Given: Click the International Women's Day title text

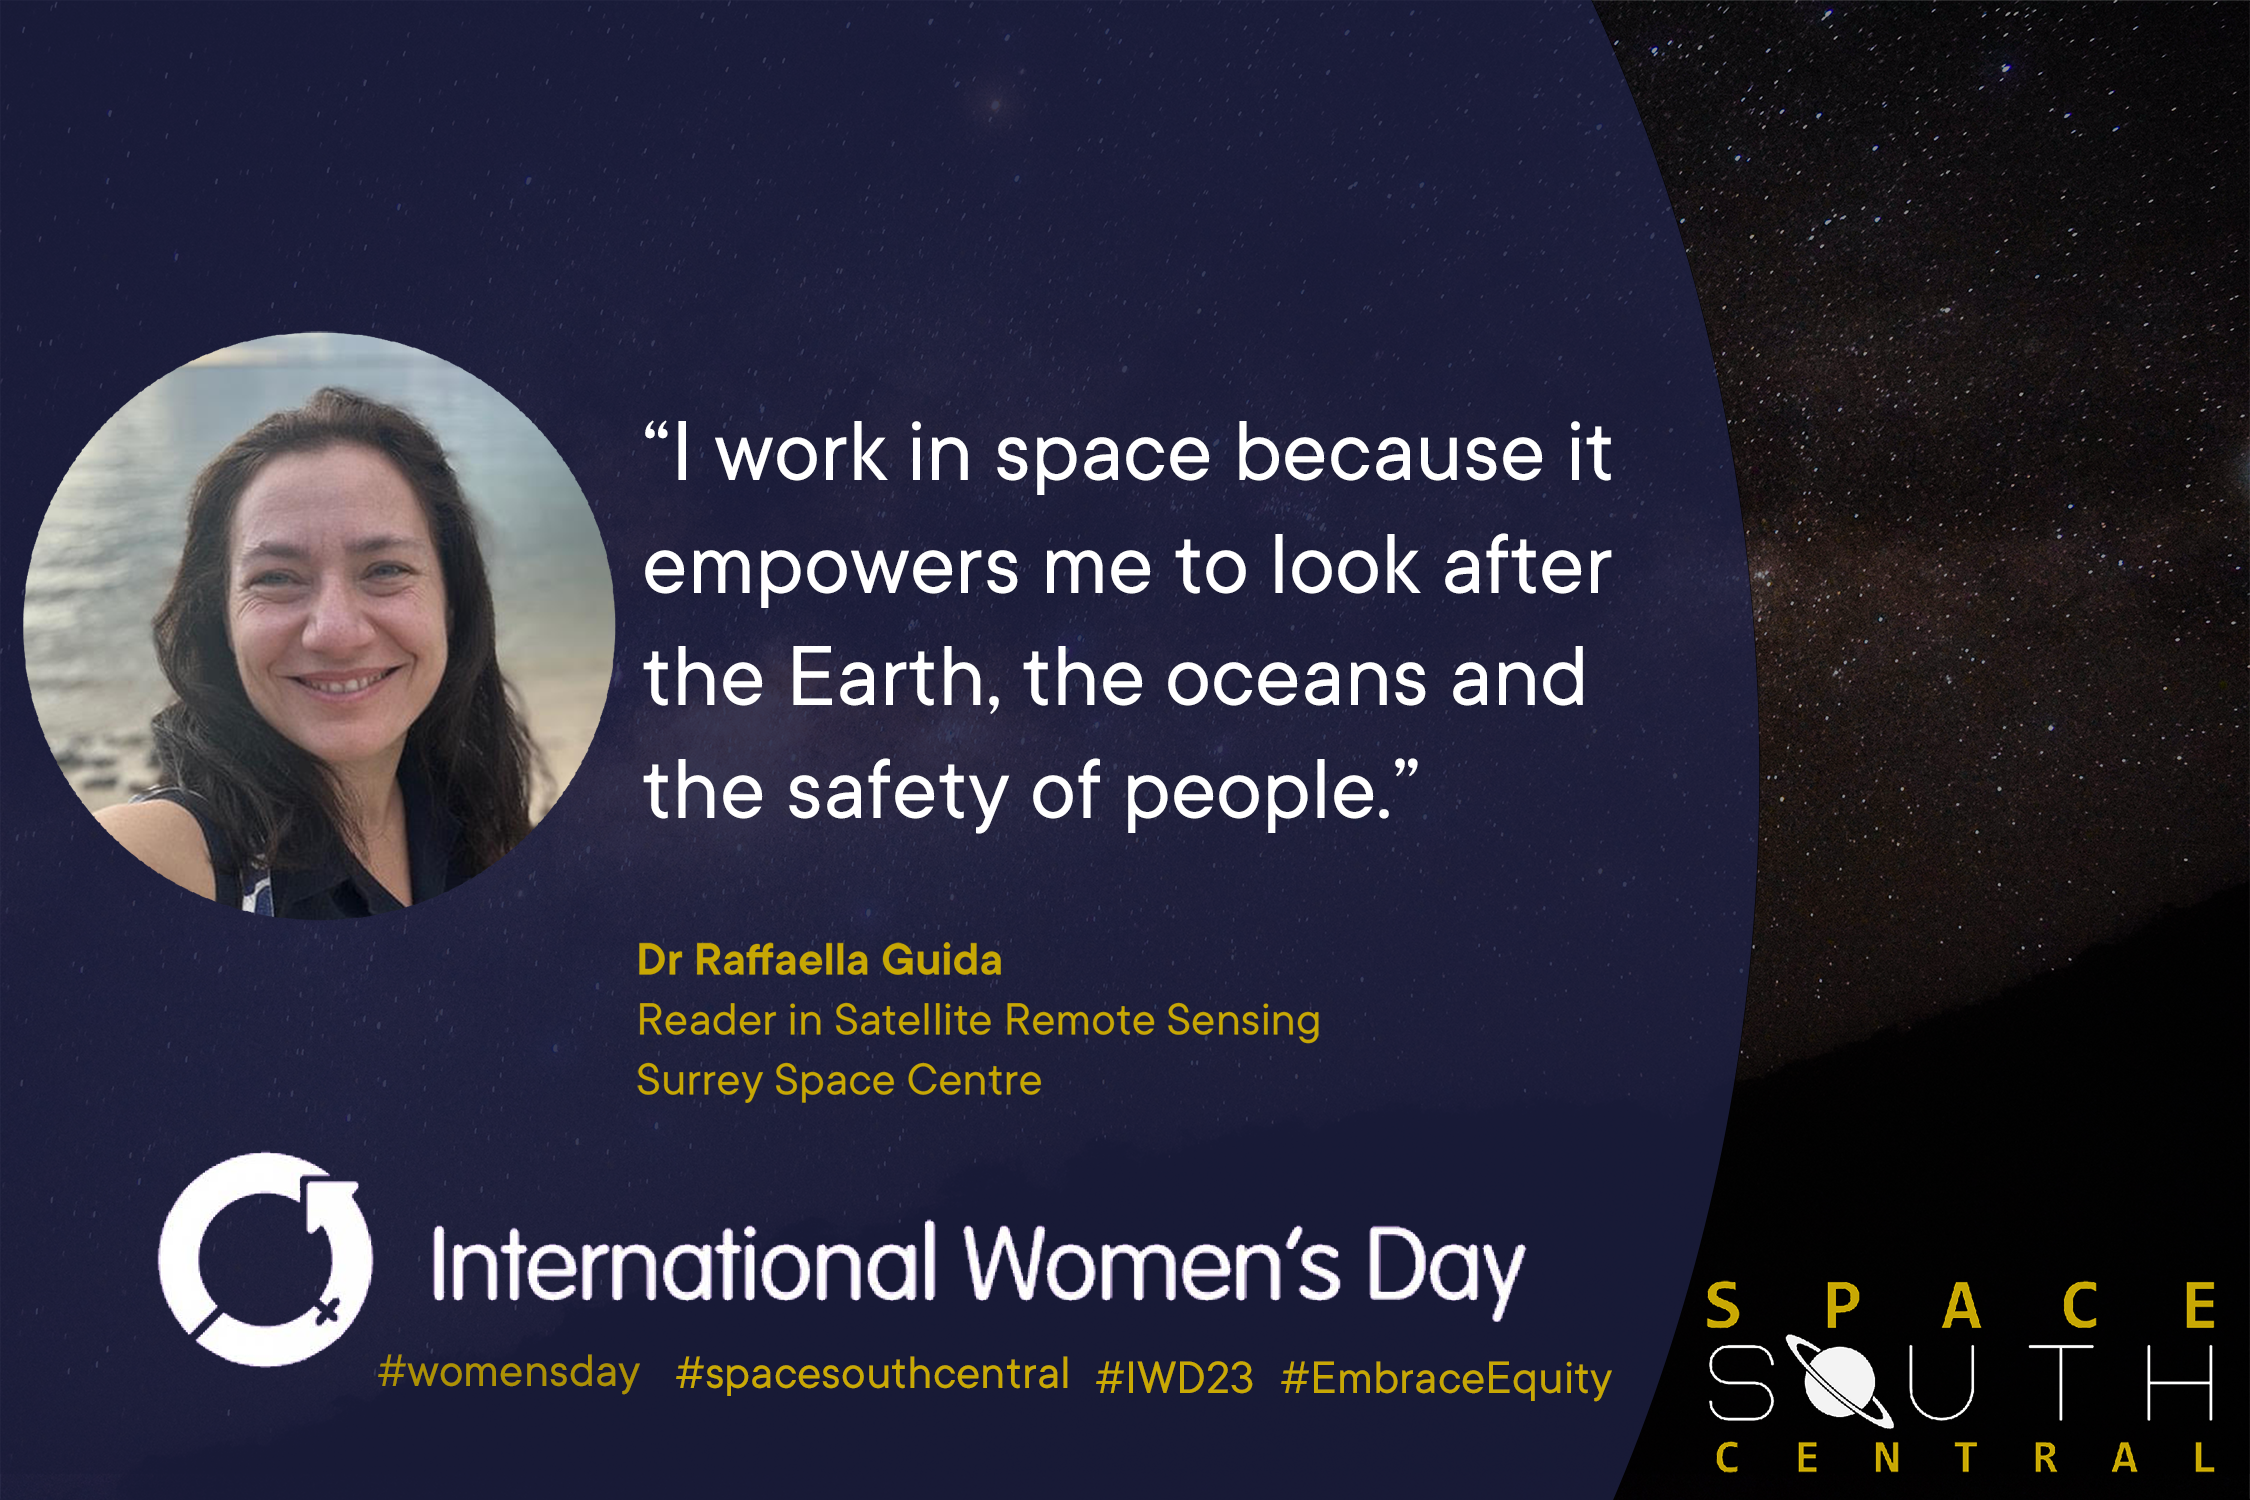Looking at the screenshot, I should (977, 1266).
